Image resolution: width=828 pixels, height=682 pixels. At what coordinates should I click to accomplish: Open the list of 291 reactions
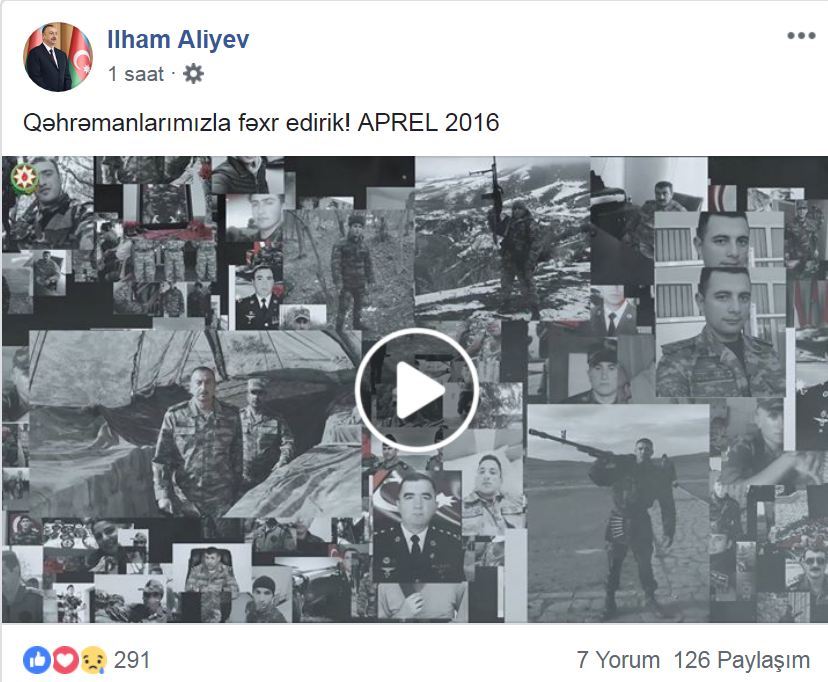(x=132, y=660)
